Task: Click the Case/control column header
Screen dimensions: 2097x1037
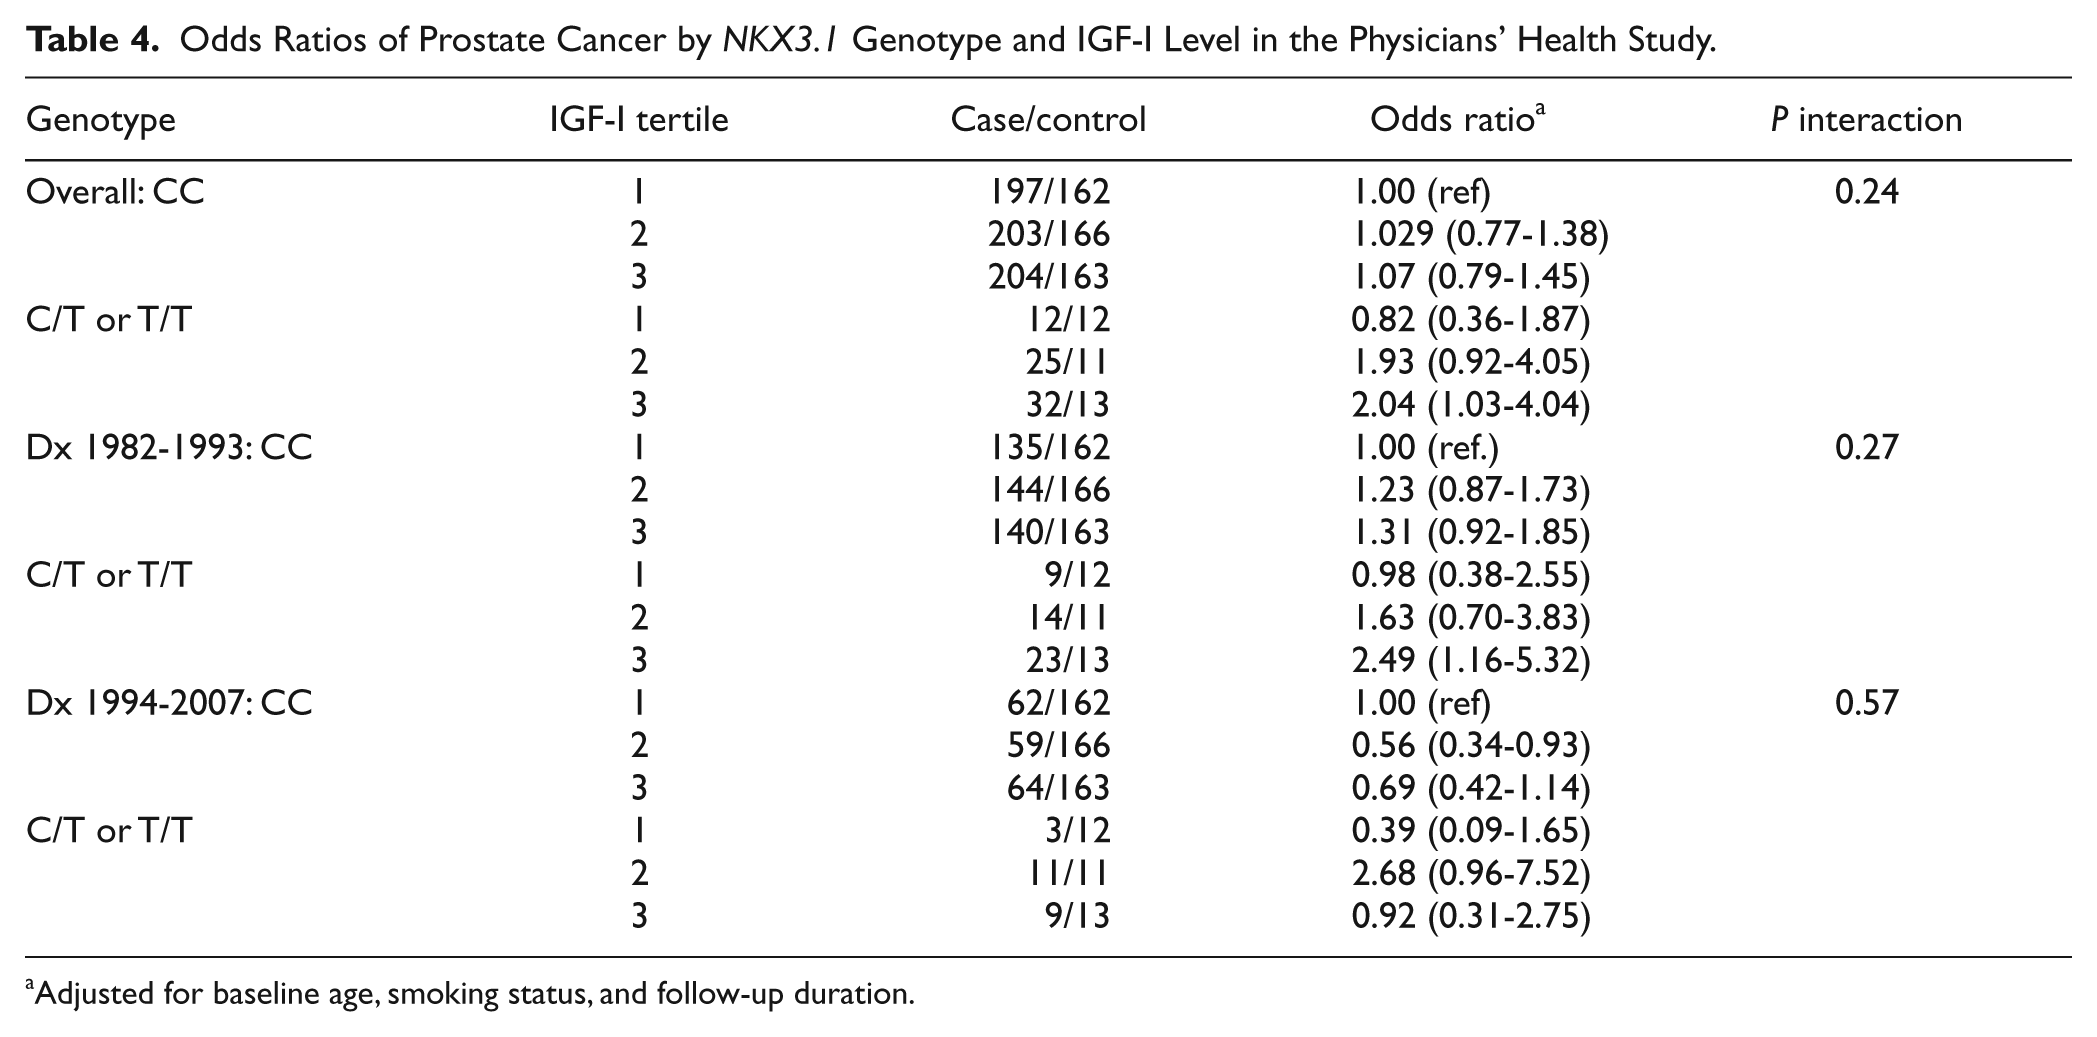Action: (x=1048, y=119)
